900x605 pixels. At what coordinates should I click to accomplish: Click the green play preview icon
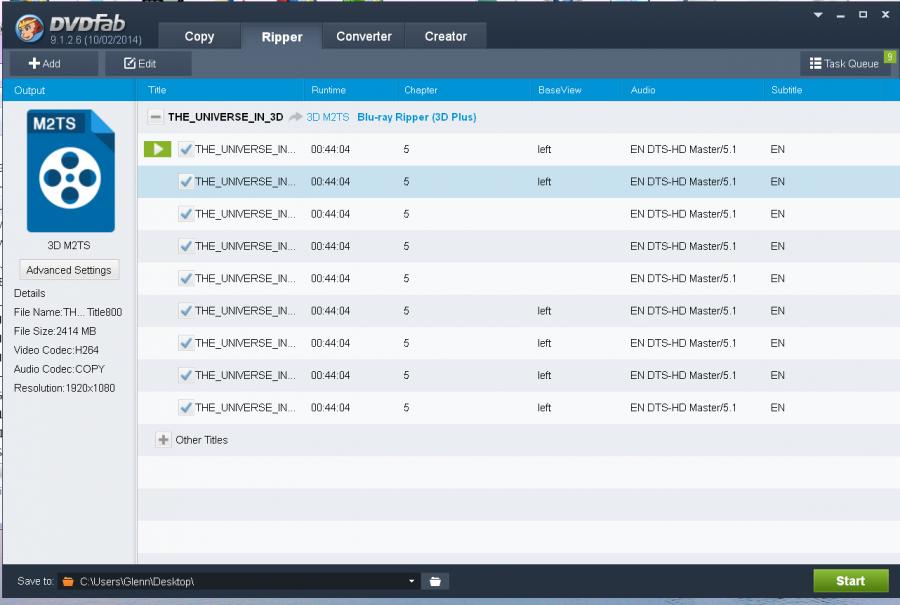click(157, 149)
